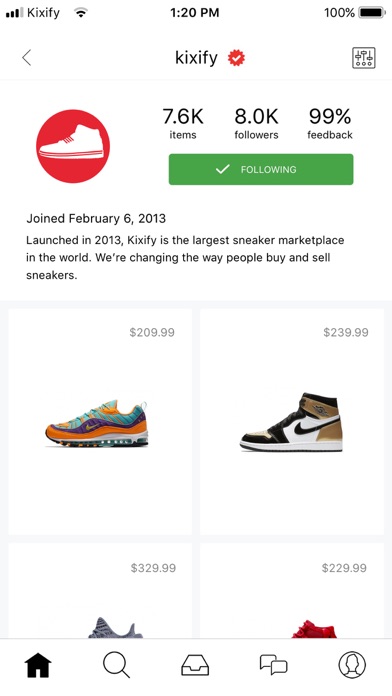The height and width of the screenshot is (696, 392).
Task: Tap the battery indicator in status bar
Action: (x=372, y=13)
